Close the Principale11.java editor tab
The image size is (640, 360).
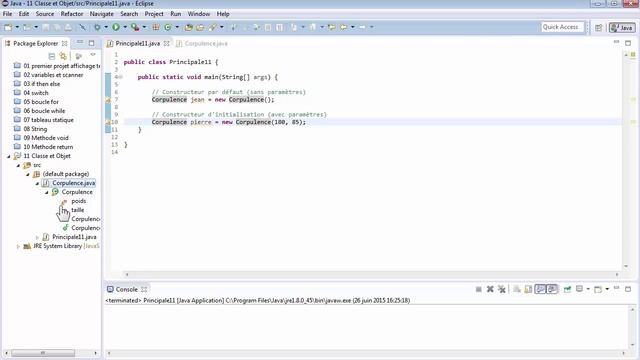167,43
